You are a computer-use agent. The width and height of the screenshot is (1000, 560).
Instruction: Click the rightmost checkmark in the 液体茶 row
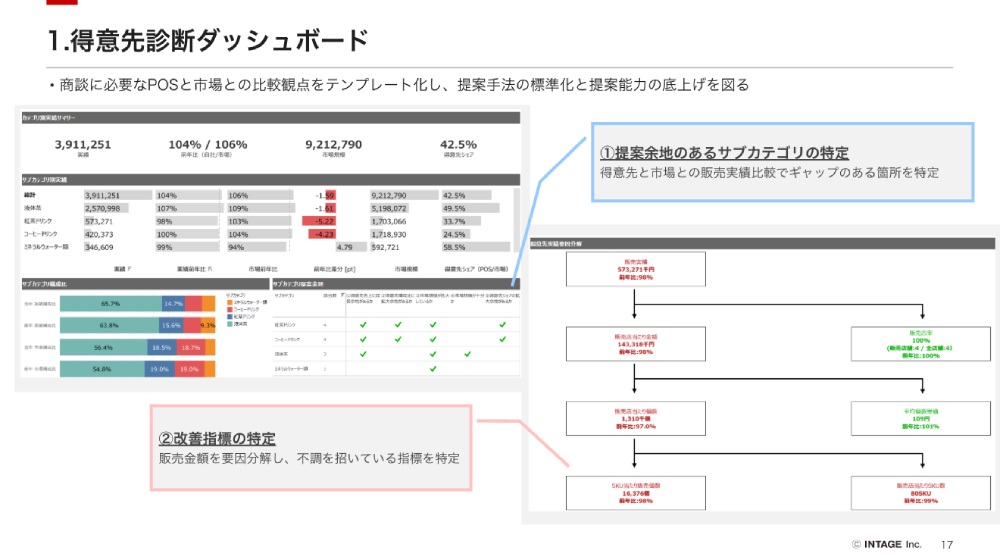(467, 354)
